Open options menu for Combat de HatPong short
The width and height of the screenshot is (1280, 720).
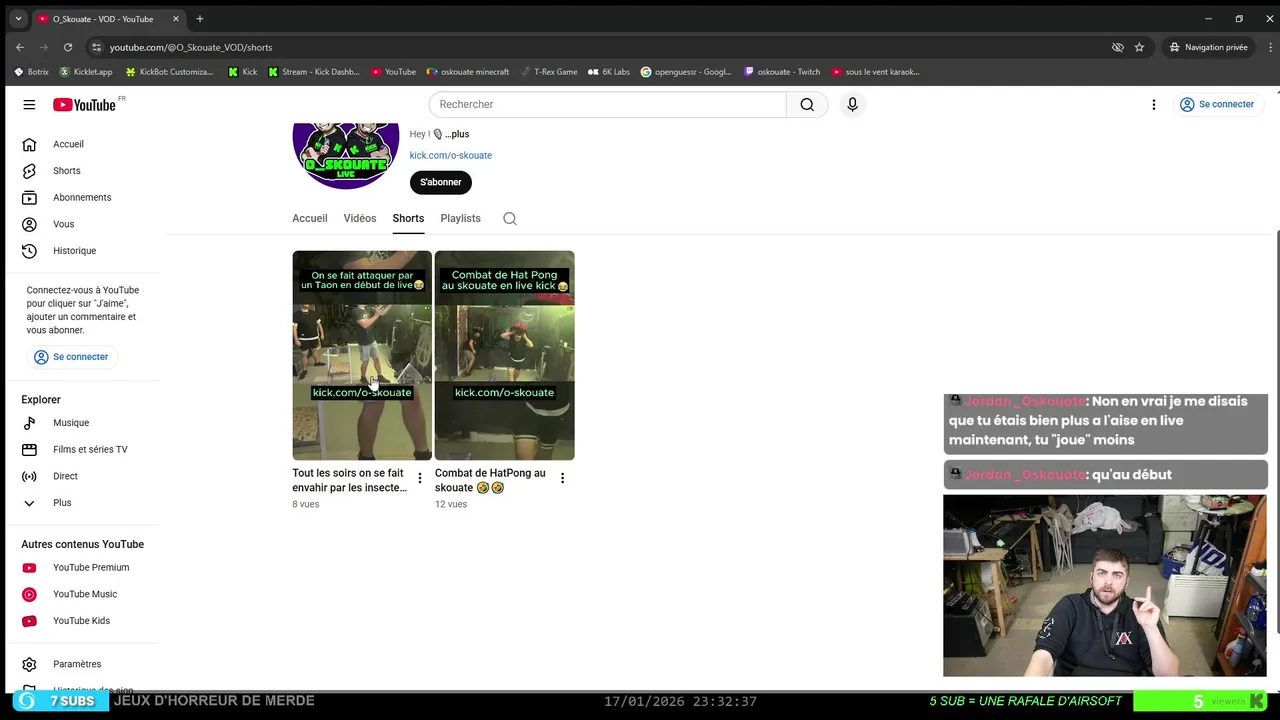(x=562, y=478)
